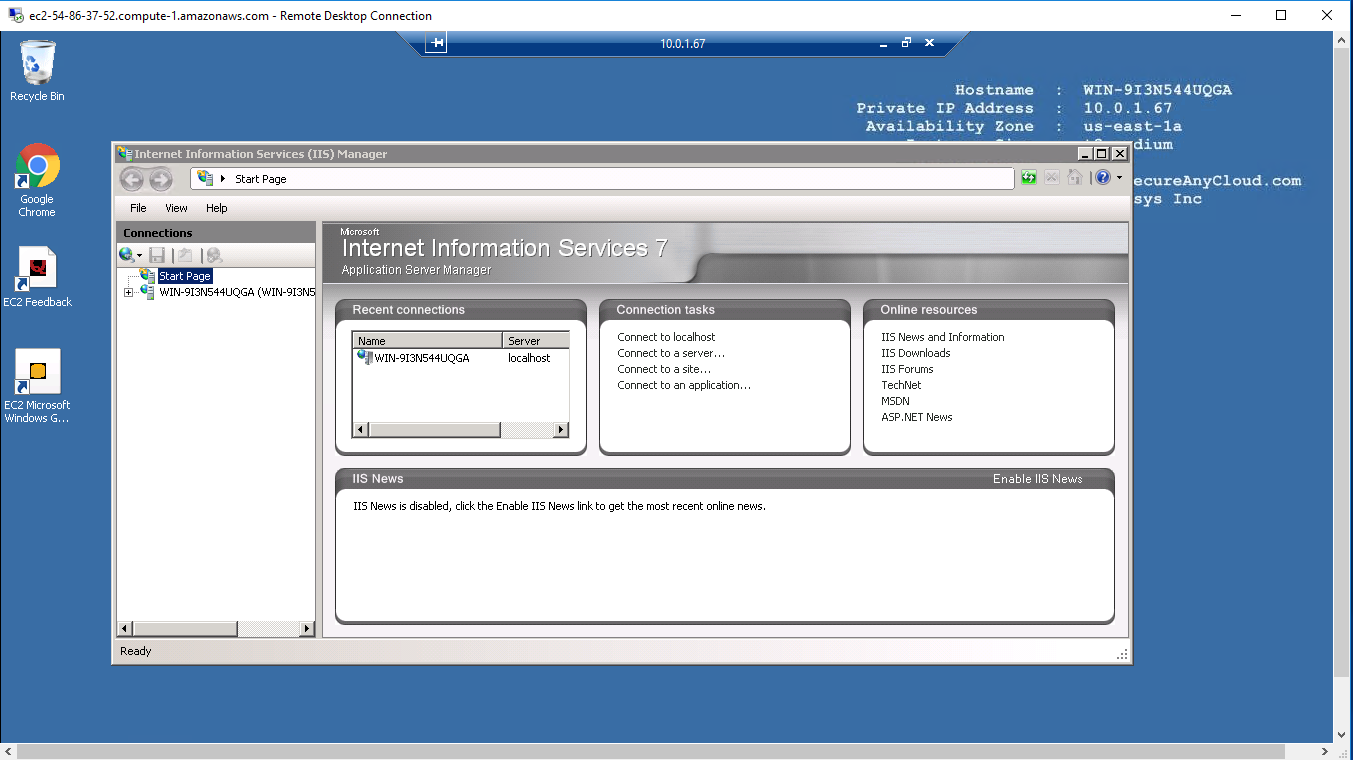This screenshot has width=1353, height=760.
Task: Open the blue Help question mark icon
Action: (1103, 178)
